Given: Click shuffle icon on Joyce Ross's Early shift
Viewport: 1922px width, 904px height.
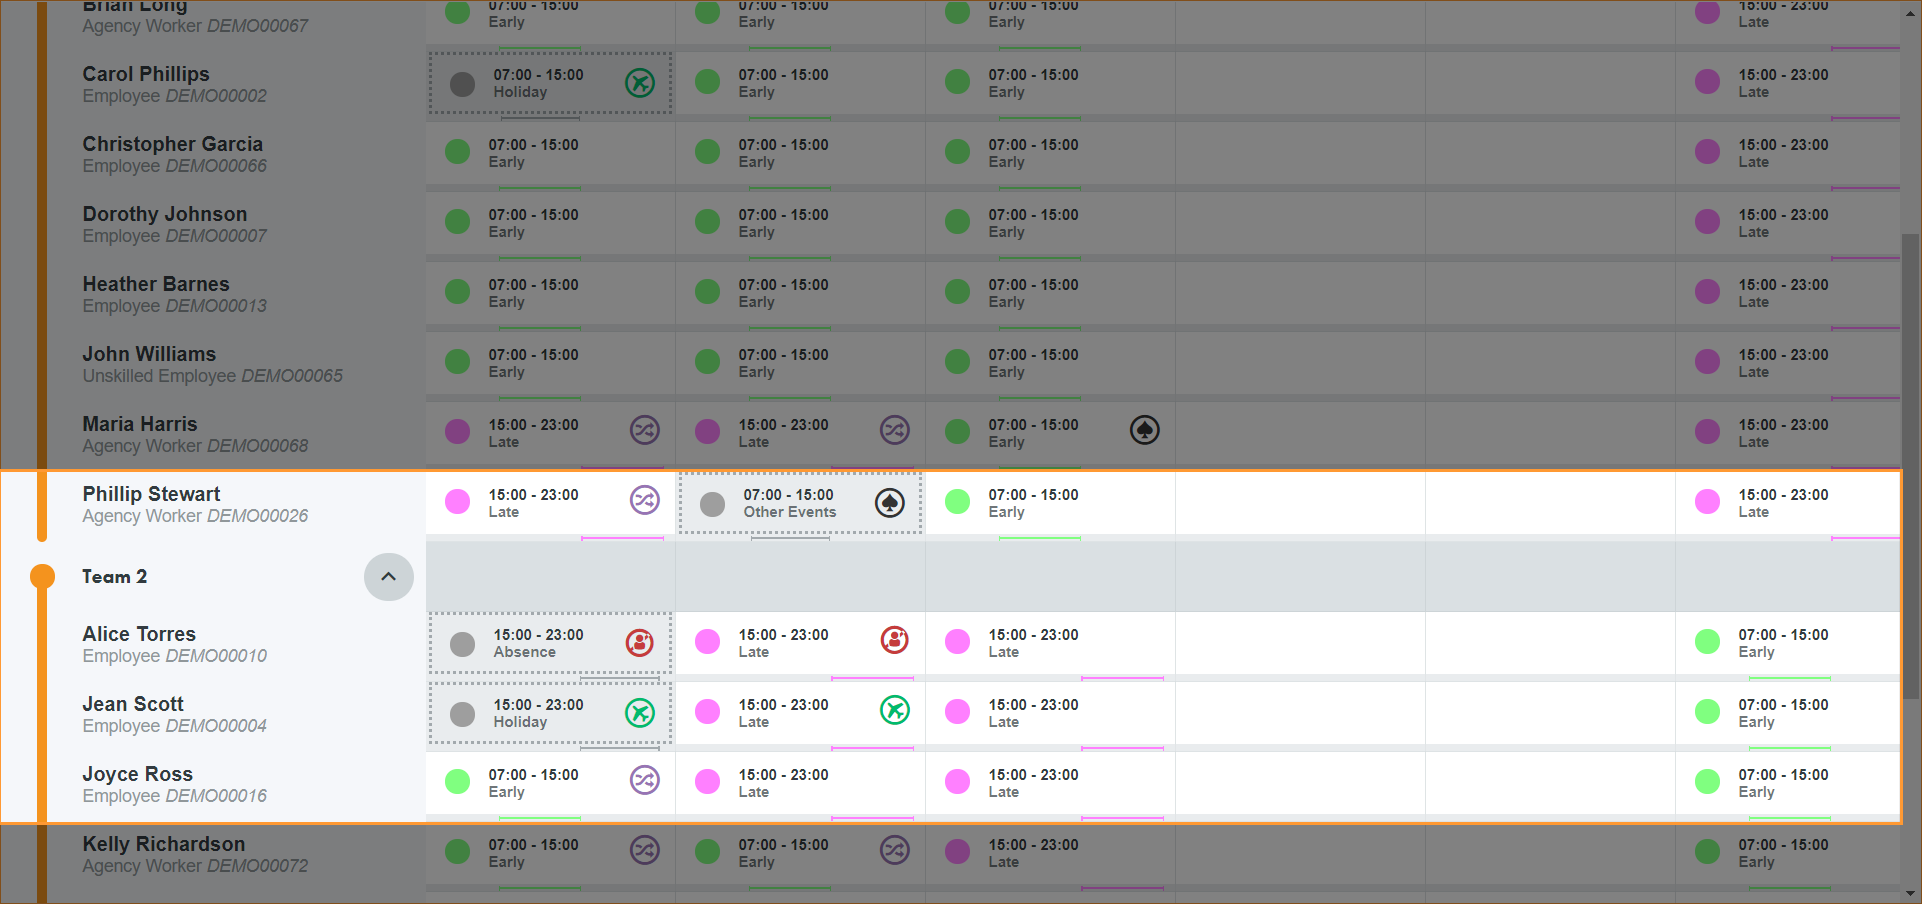Looking at the screenshot, I should click(x=644, y=780).
